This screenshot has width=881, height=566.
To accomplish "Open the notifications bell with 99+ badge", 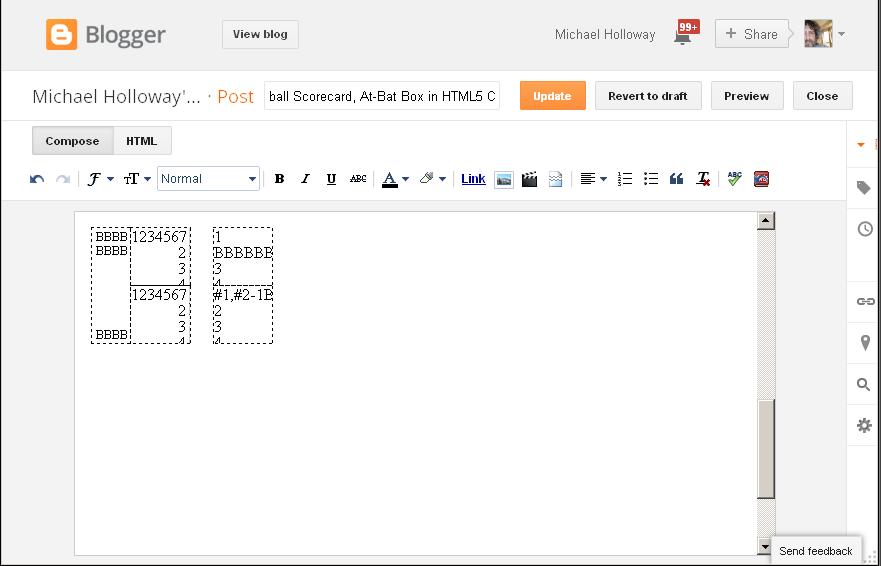I will coord(686,33).
